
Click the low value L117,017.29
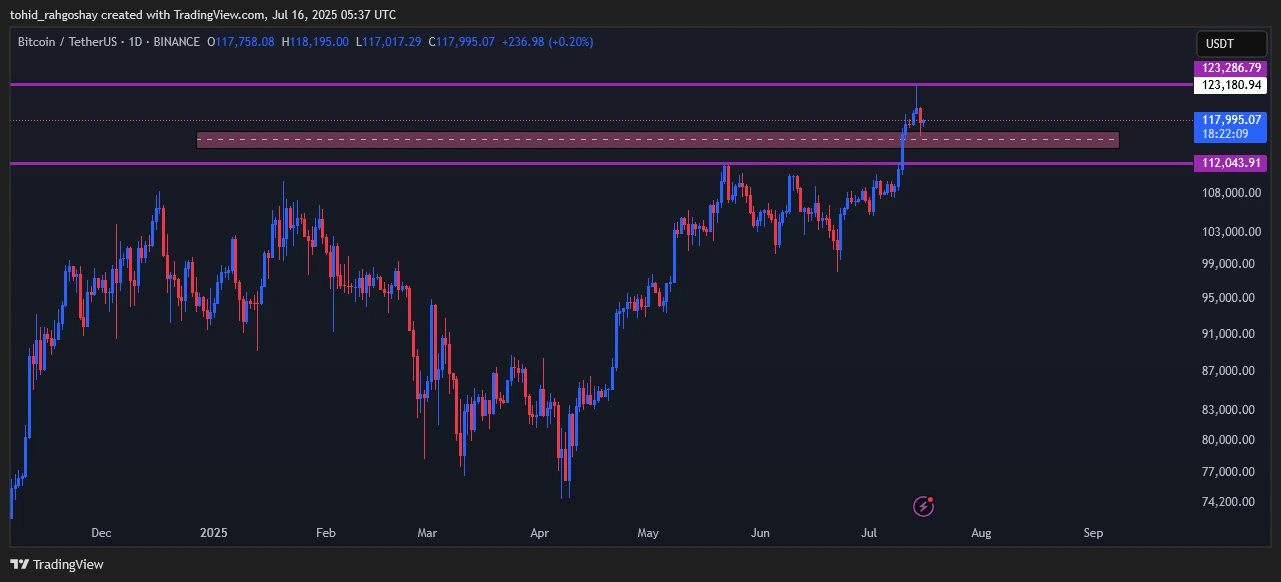(x=389, y=42)
